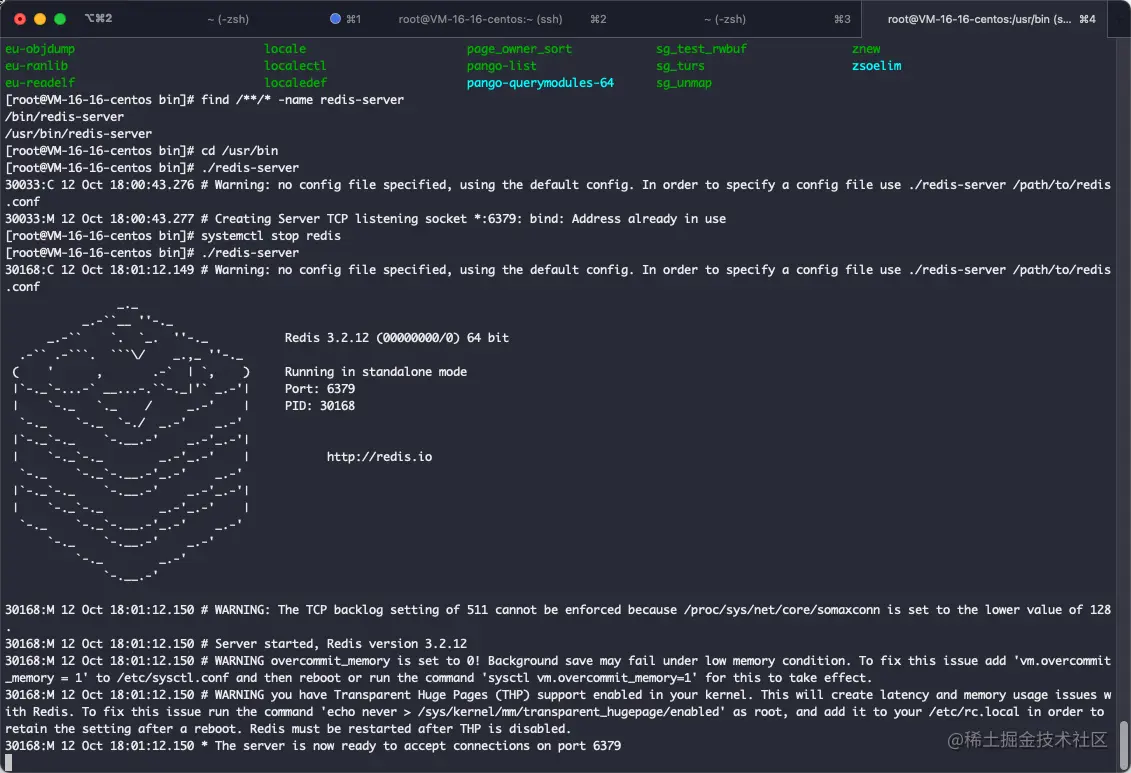Screen dimensions: 1131x773
Task: Open the root@VM-16-16-centos:~ (ssh) tab
Action: tap(480, 19)
